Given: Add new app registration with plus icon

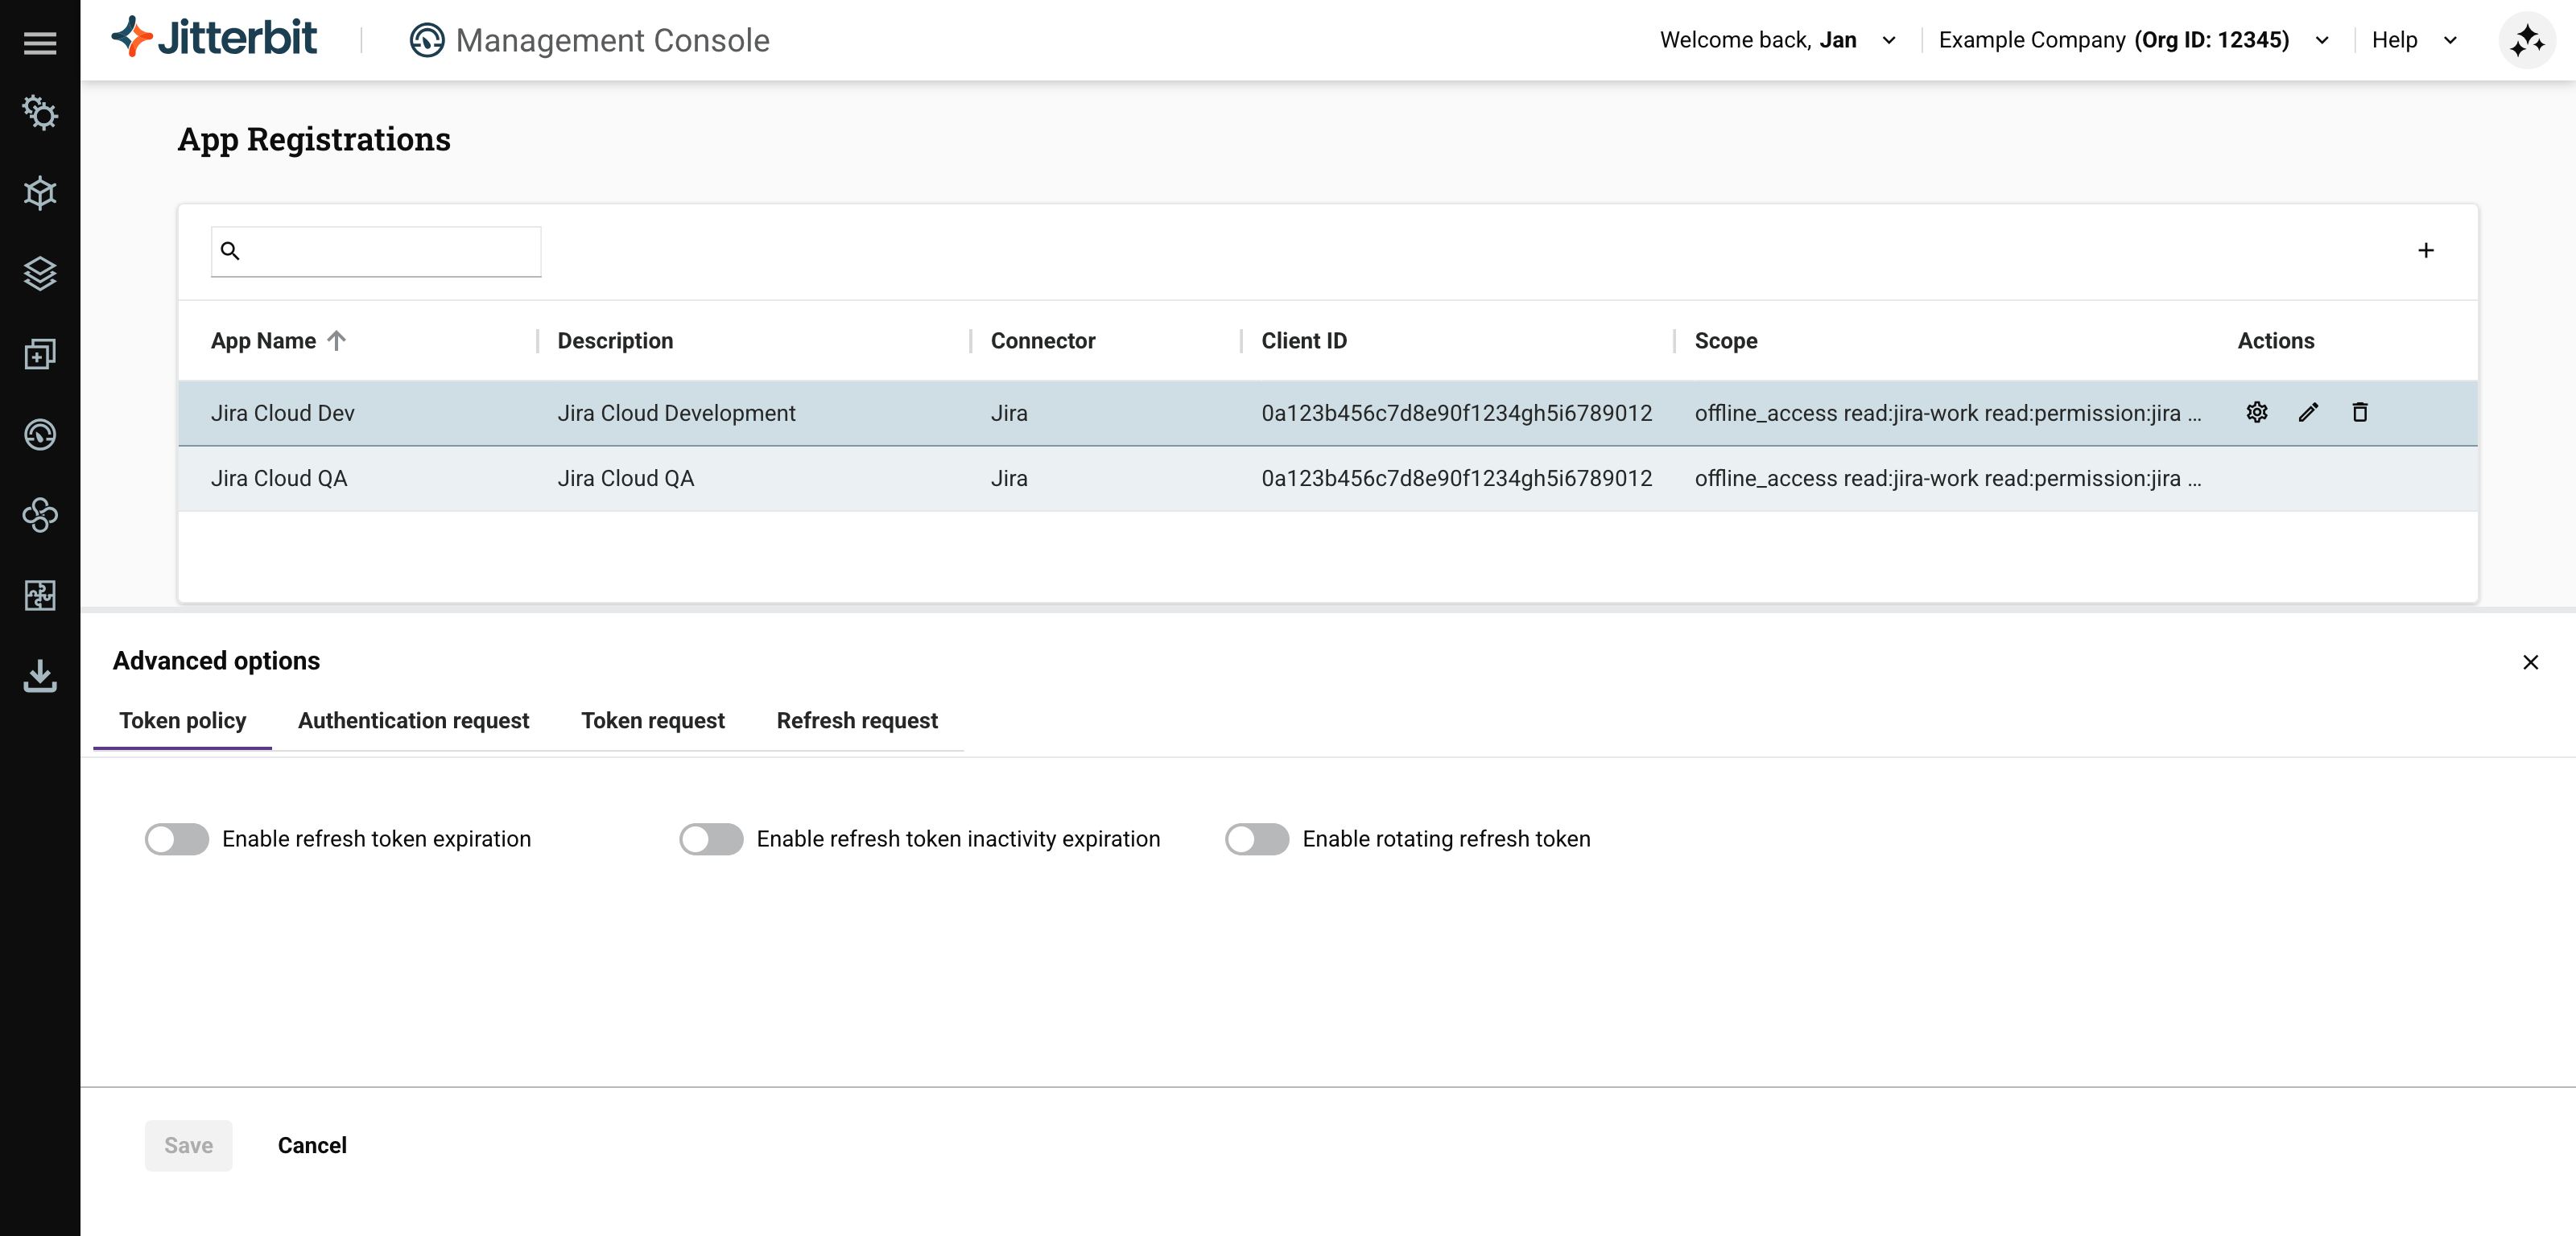Looking at the screenshot, I should [2425, 250].
